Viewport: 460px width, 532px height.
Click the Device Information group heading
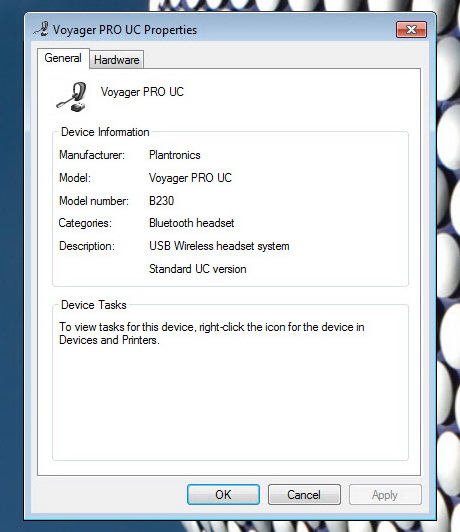[x=105, y=132]
